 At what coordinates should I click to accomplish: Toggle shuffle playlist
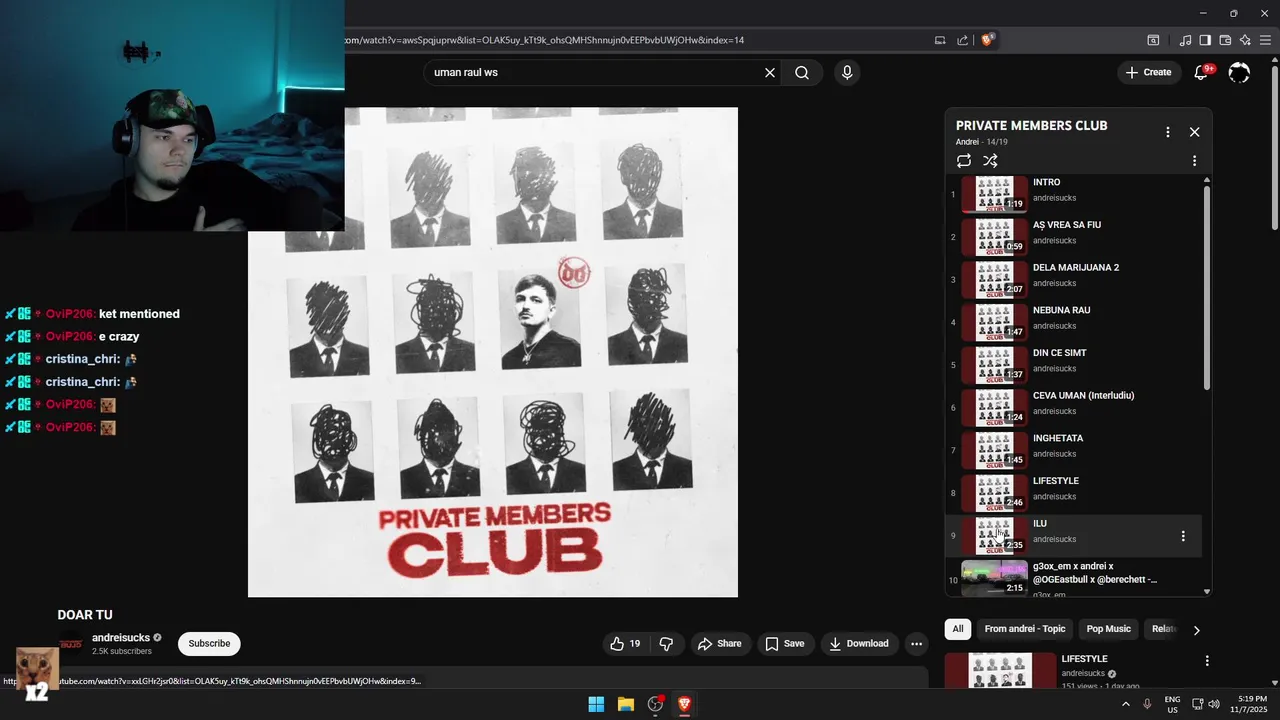click(990, 161)
